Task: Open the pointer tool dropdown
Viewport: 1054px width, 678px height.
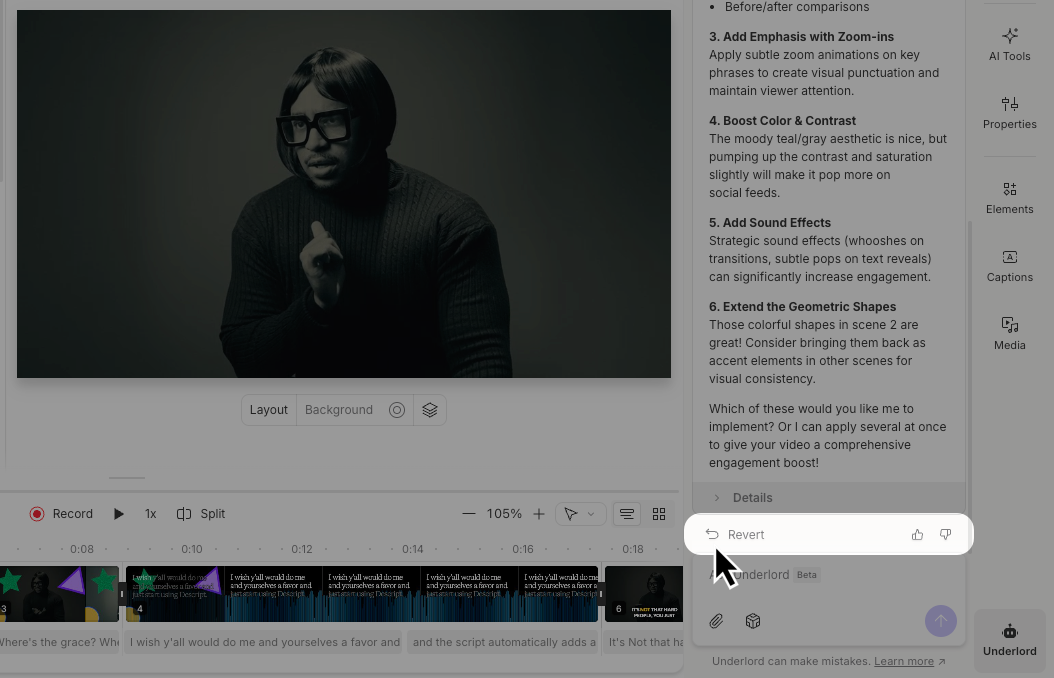Action: 579,514
